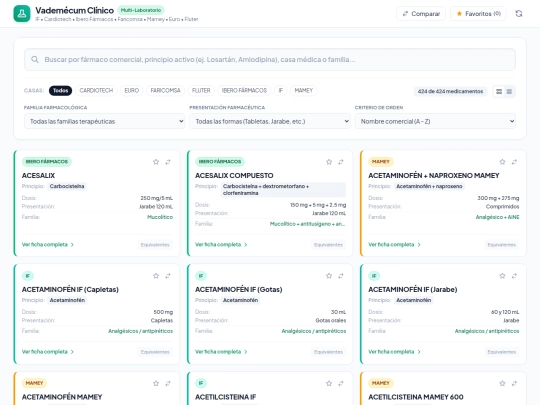Screen dimensions: 540x405
Task: Star the ACETAMINOFÉN + NAPROXENO MAMEY card
Action: click(502, 162)
